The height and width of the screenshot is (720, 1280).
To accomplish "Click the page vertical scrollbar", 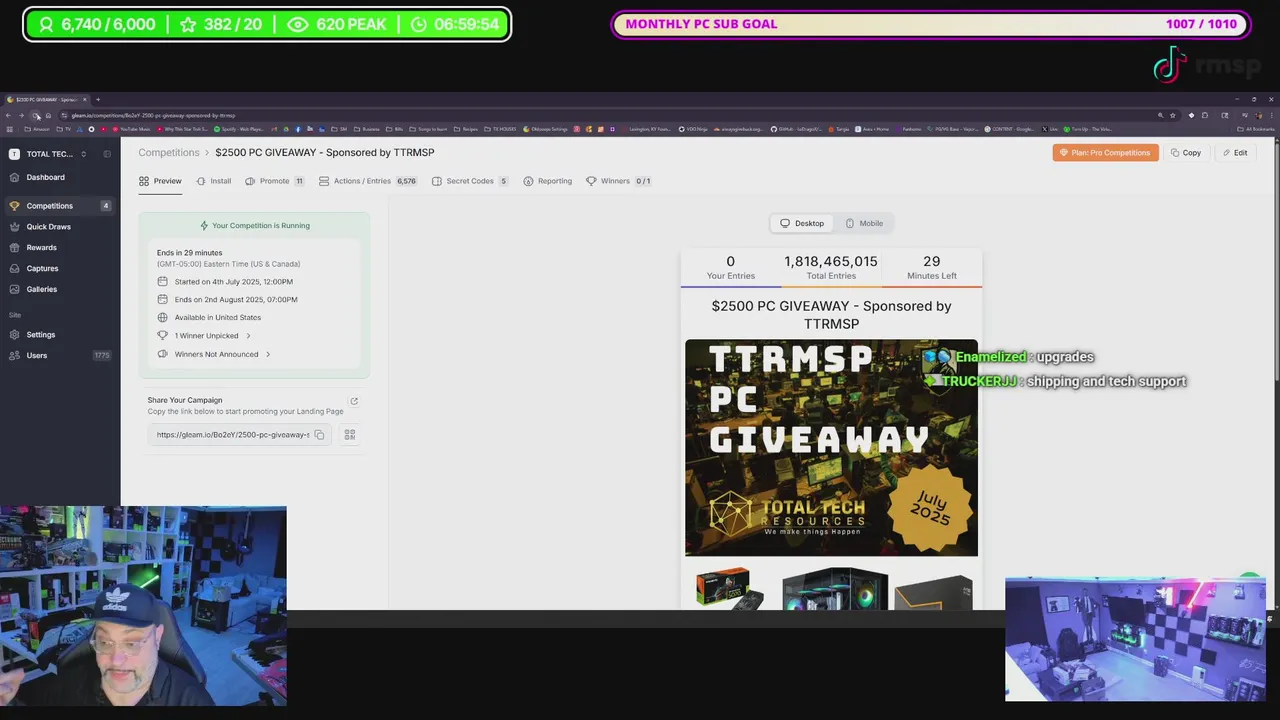I will coord(1276,260).
